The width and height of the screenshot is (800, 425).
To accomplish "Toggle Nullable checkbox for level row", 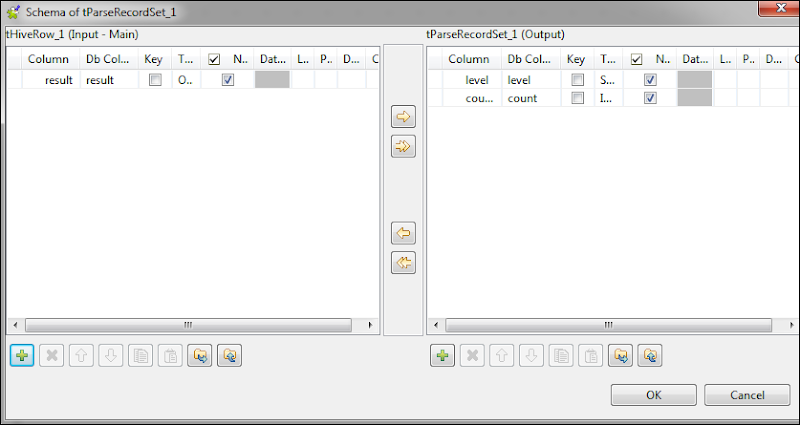I will pyautogui.click(x=650, y=80).
